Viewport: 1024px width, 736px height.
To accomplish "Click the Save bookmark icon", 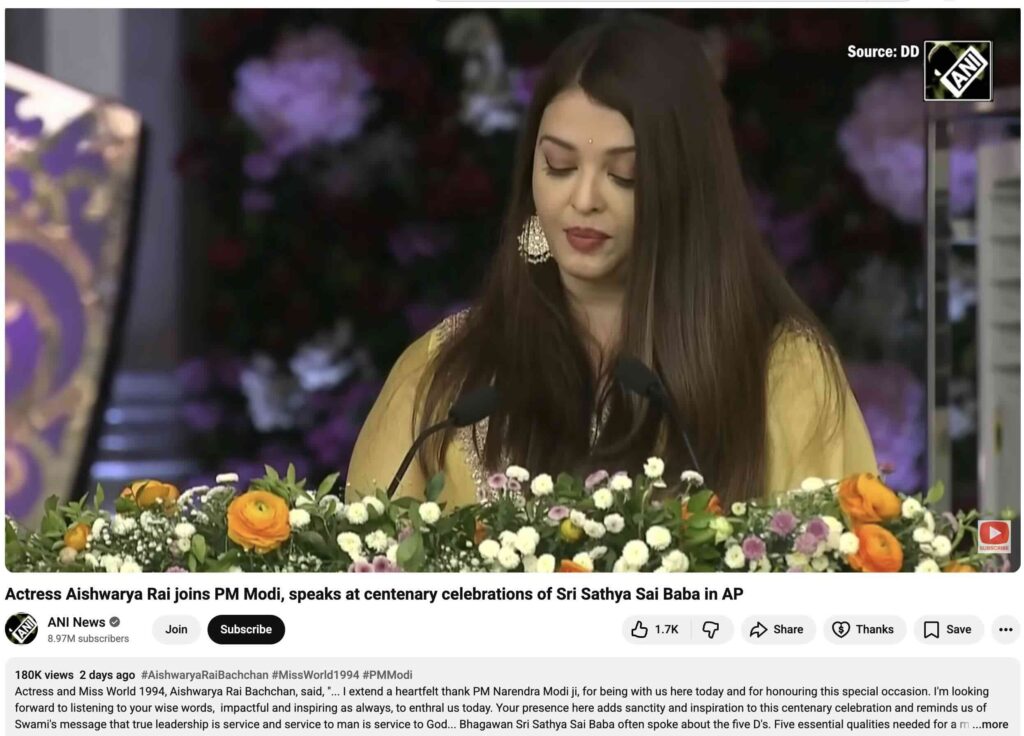I will pyautogui.click(x=931, y=630).
